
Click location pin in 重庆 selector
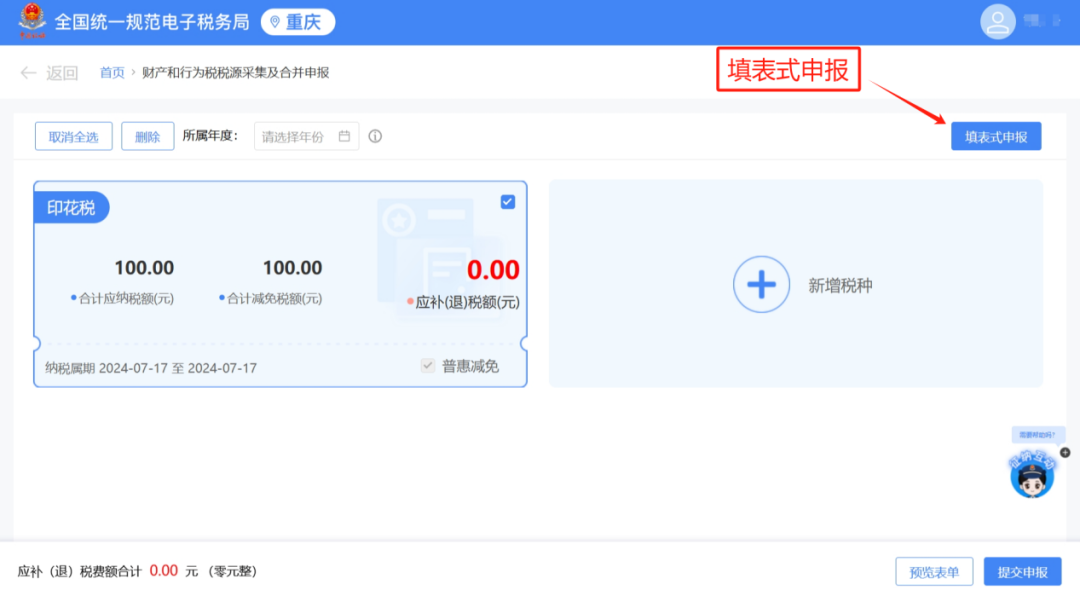click(275, 22)
